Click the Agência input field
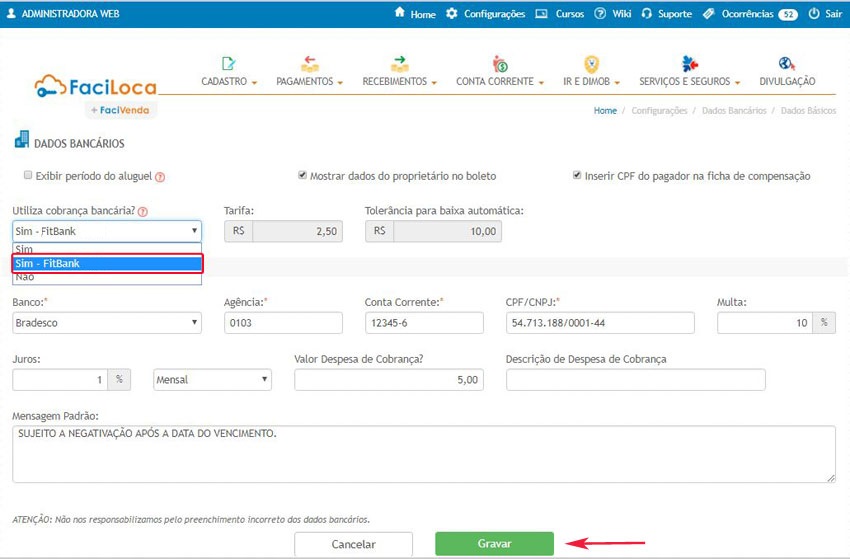The image size is (850, 559). [x=283, y=323]
